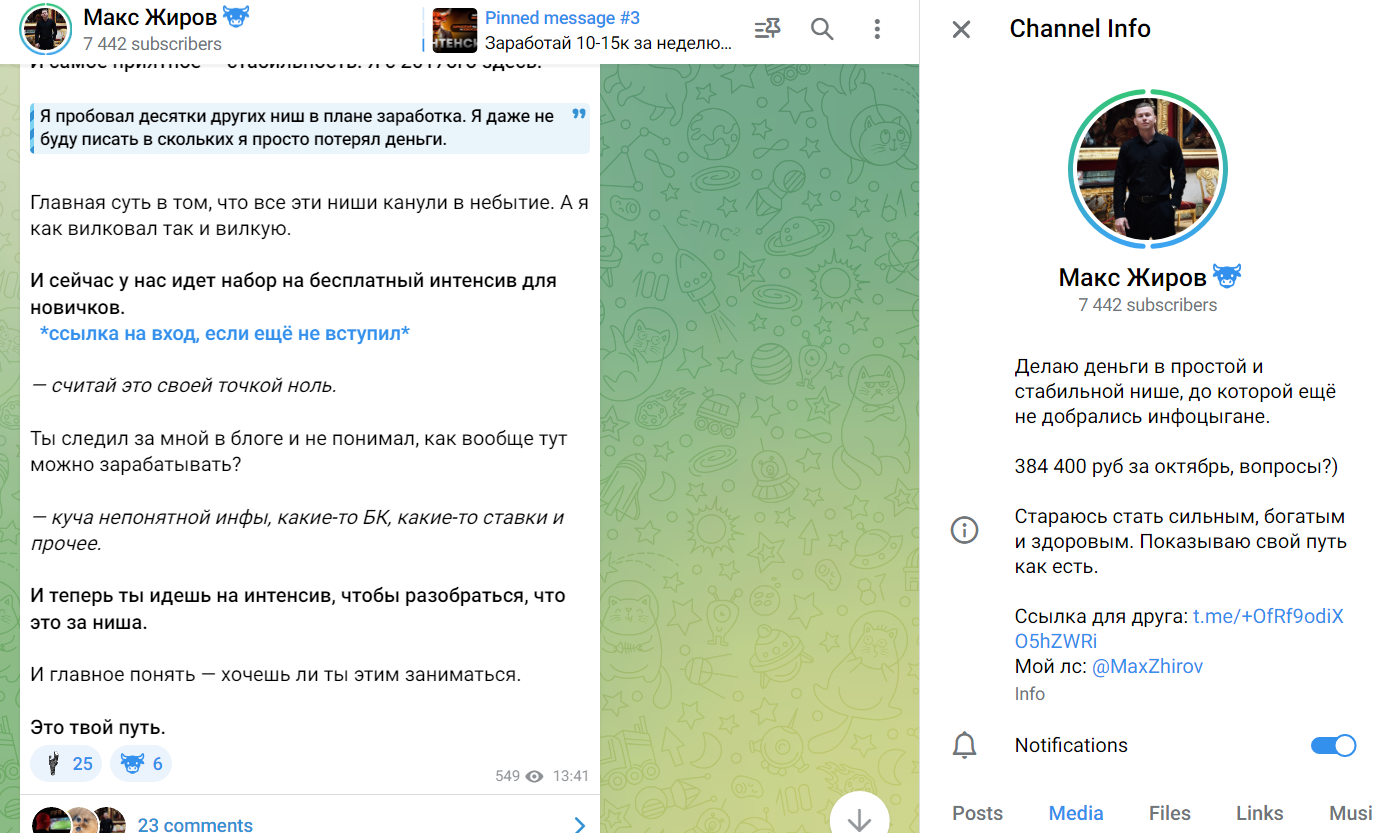Image resolution: width=1373 pixels, height=833 pixels.
Task: Expand the 23 comments thread arrow
Action: click(x=579, y=824)
